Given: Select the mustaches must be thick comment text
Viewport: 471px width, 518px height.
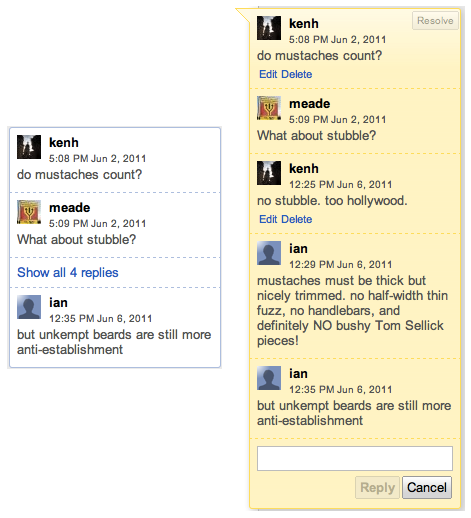Looking at the screenshot, I should [352, 310].
